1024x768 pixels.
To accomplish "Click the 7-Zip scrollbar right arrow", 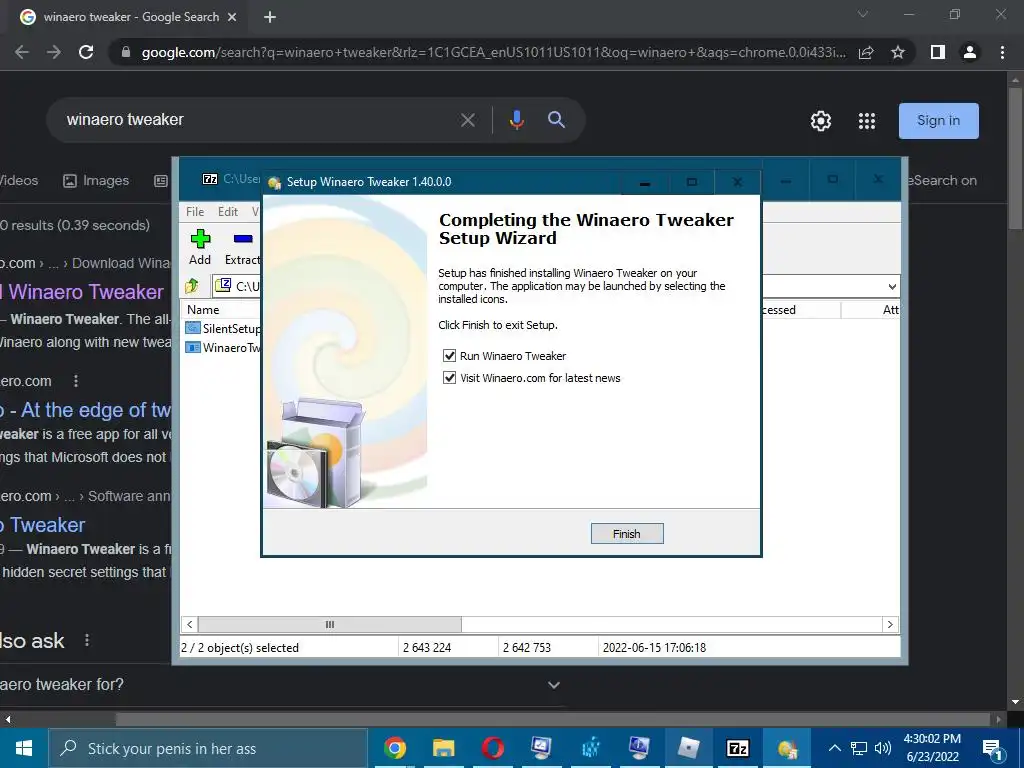I will coord(889,624).
